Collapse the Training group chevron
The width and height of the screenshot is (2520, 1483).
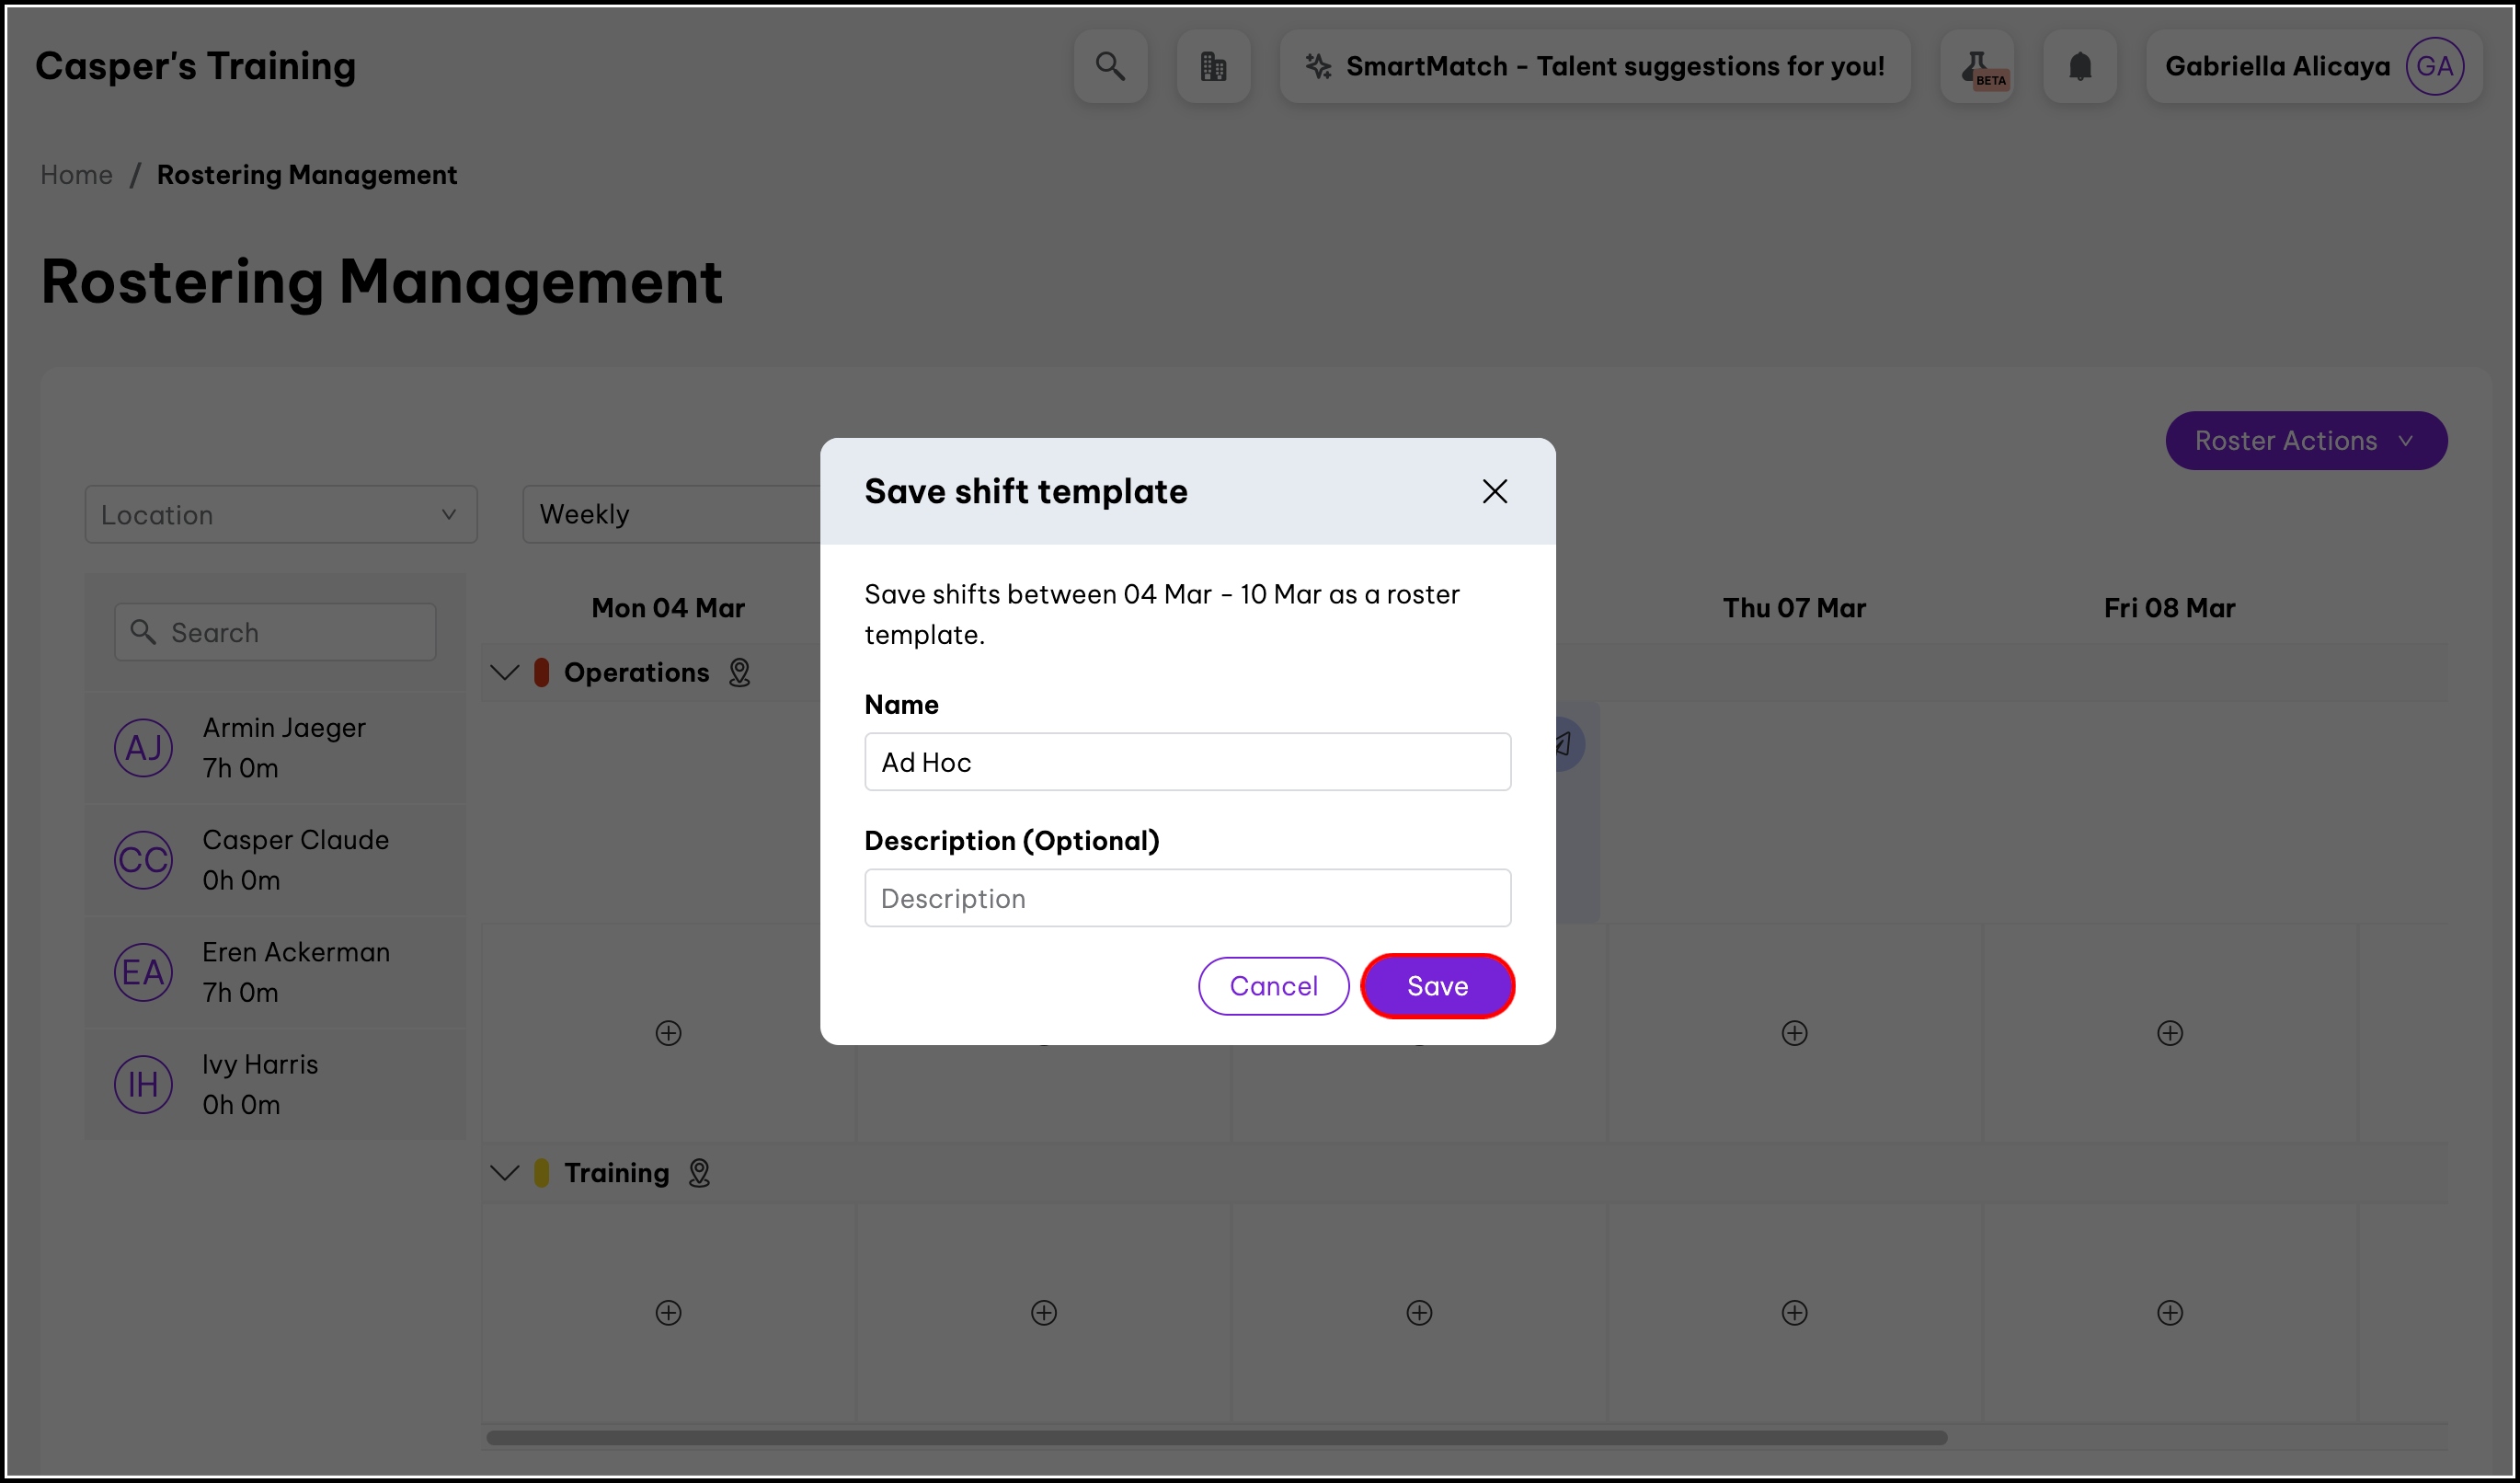[x=505, y=1172]
